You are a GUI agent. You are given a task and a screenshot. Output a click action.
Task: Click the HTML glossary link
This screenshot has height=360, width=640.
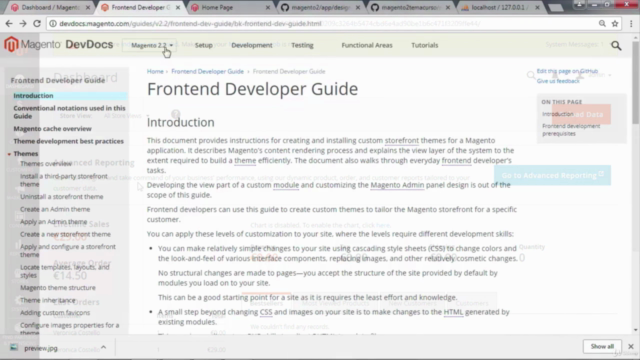coord(453,312)
